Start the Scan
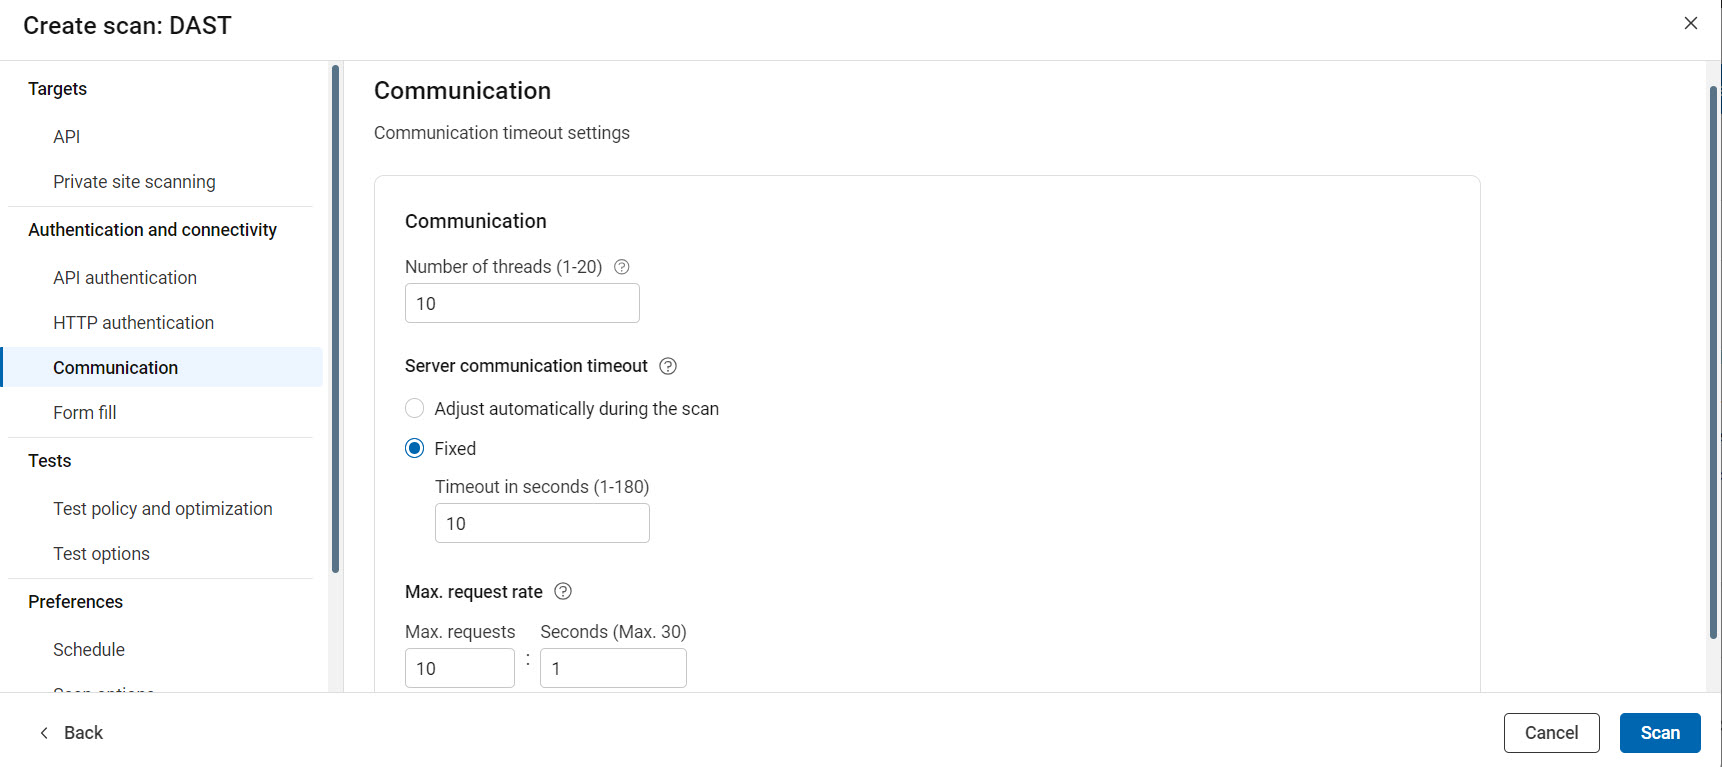This screenshot has width=1722, height=767. [1660, 732]
